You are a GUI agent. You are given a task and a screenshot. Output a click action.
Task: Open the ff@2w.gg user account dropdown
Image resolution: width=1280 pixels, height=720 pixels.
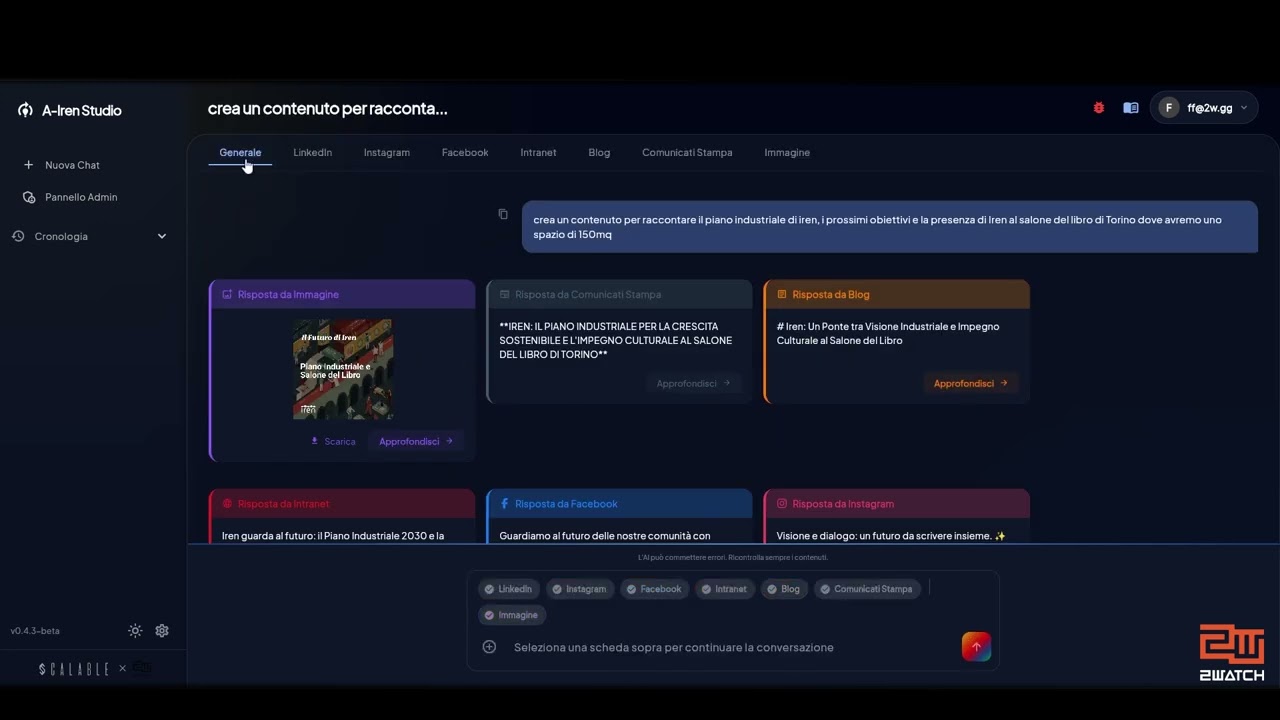point(1204,108)
